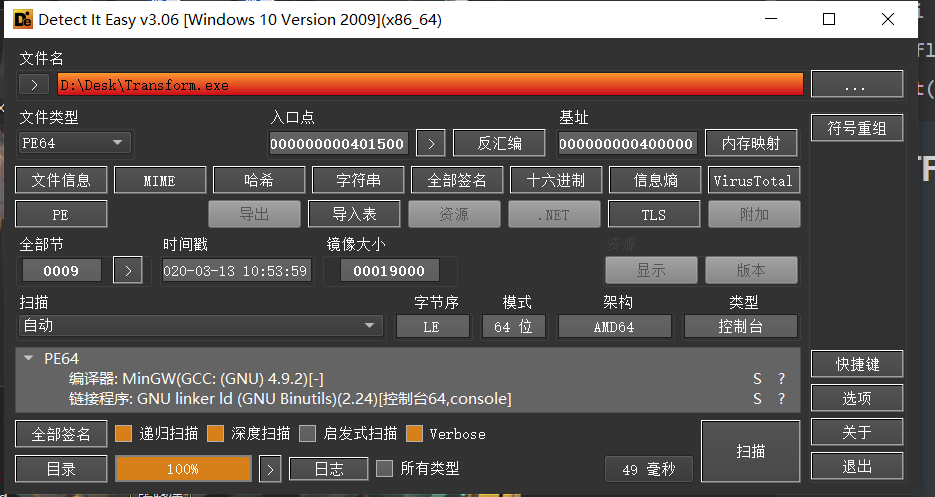Screen dimensions: 935x497
Task: Open the 自动 scan mode dropdown
Action: click(x=200, y=326)
